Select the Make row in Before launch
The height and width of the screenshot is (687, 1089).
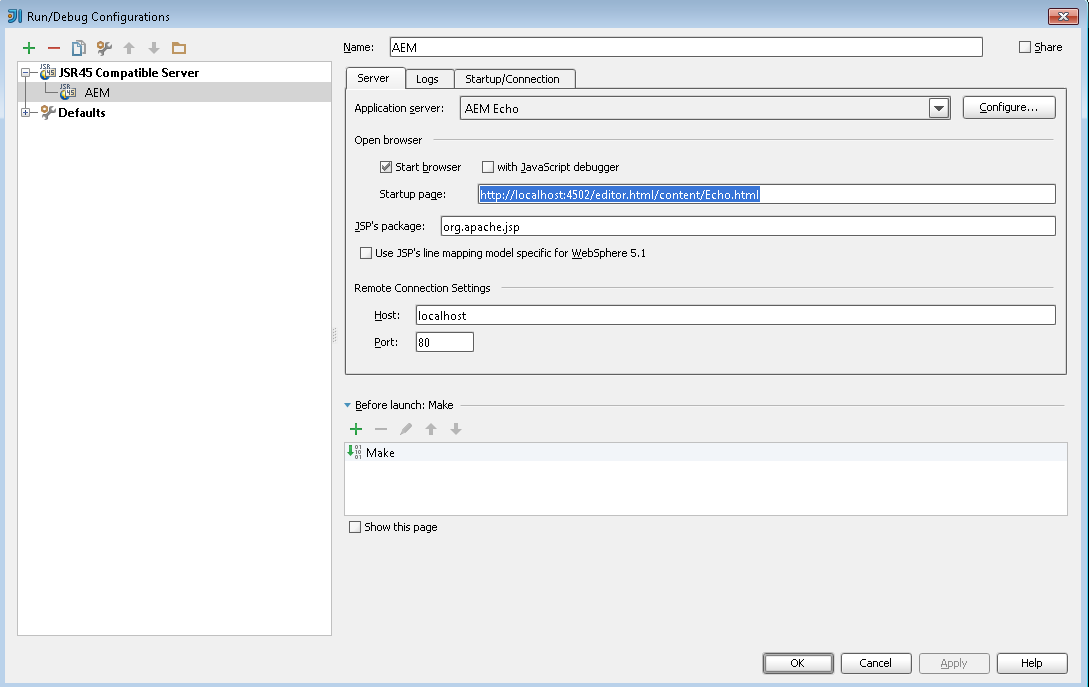[x=706, y=452]
